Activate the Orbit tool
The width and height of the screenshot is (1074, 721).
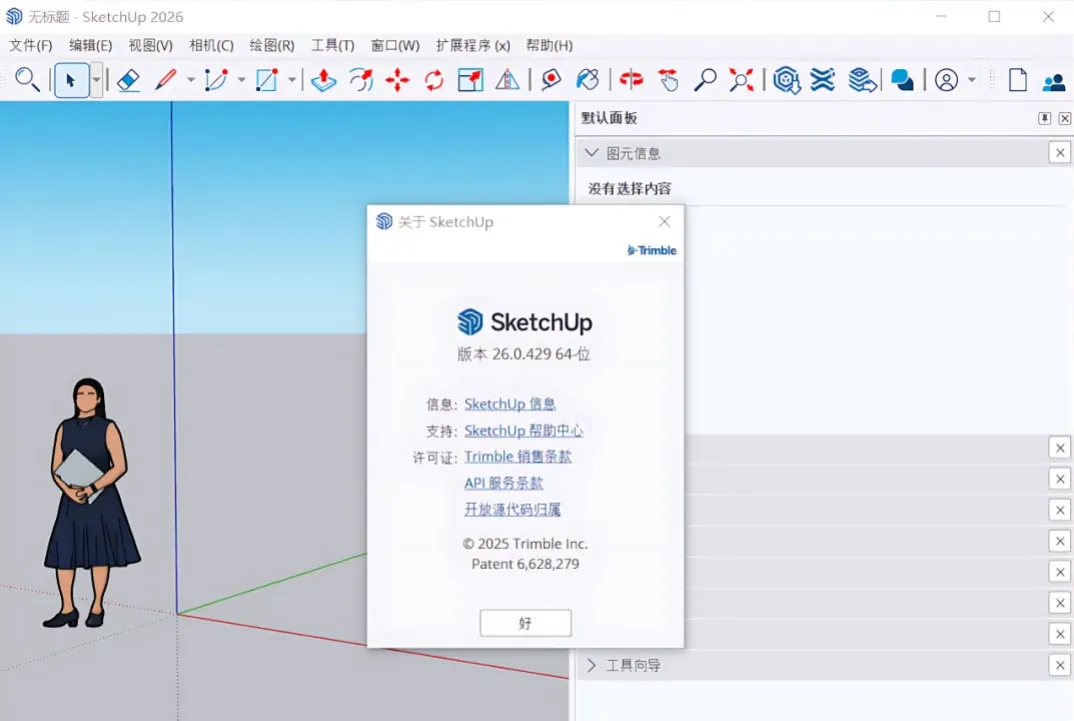631,80
